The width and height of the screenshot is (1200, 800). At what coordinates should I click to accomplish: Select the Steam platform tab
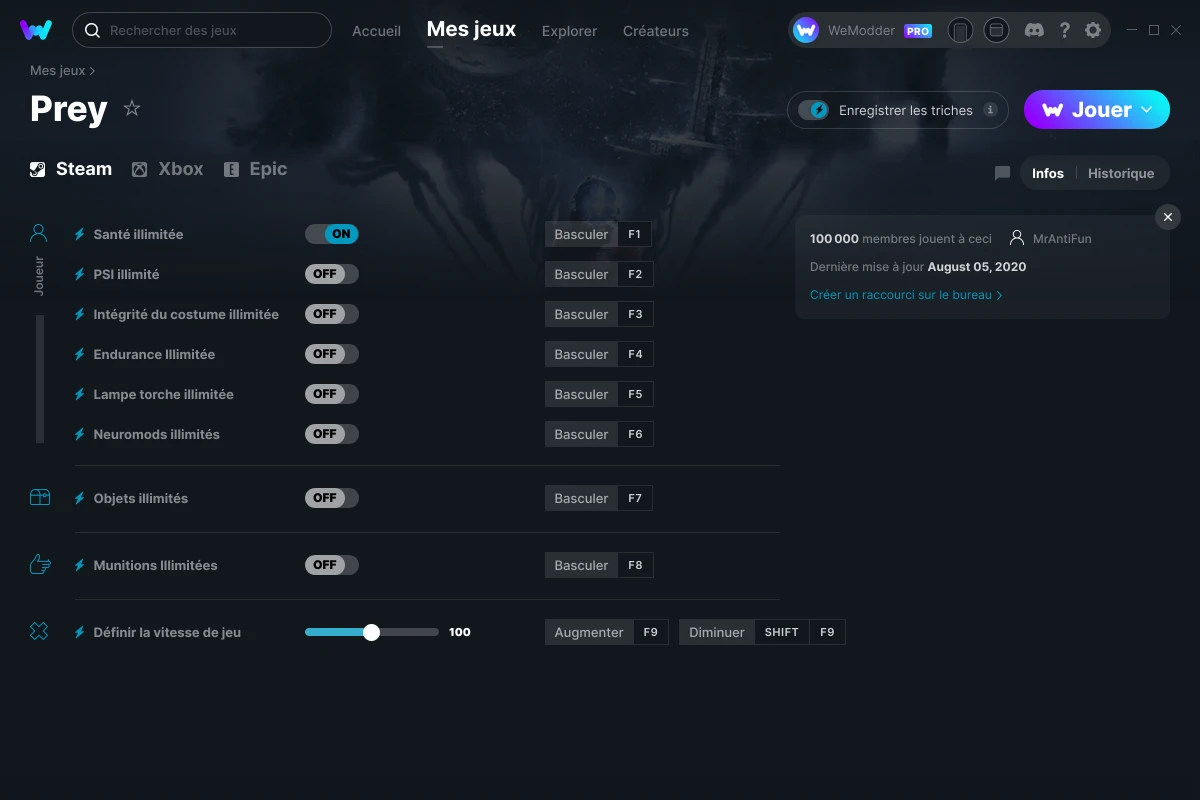point(71,169)
